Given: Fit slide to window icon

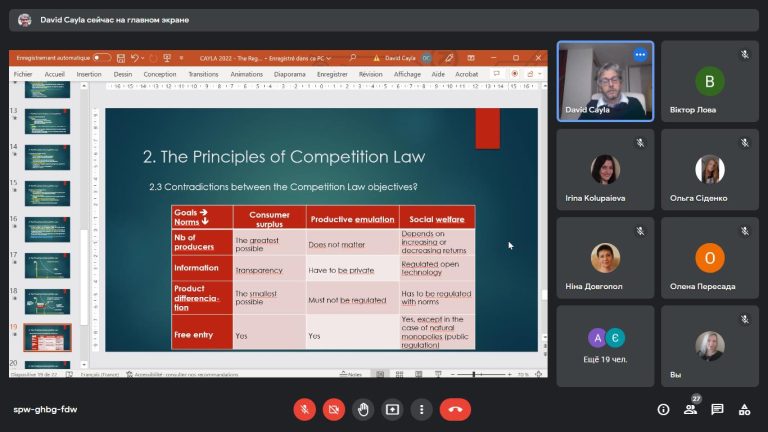Looking at the screenshot, I should pyautogui.click(x=538, y=374).
